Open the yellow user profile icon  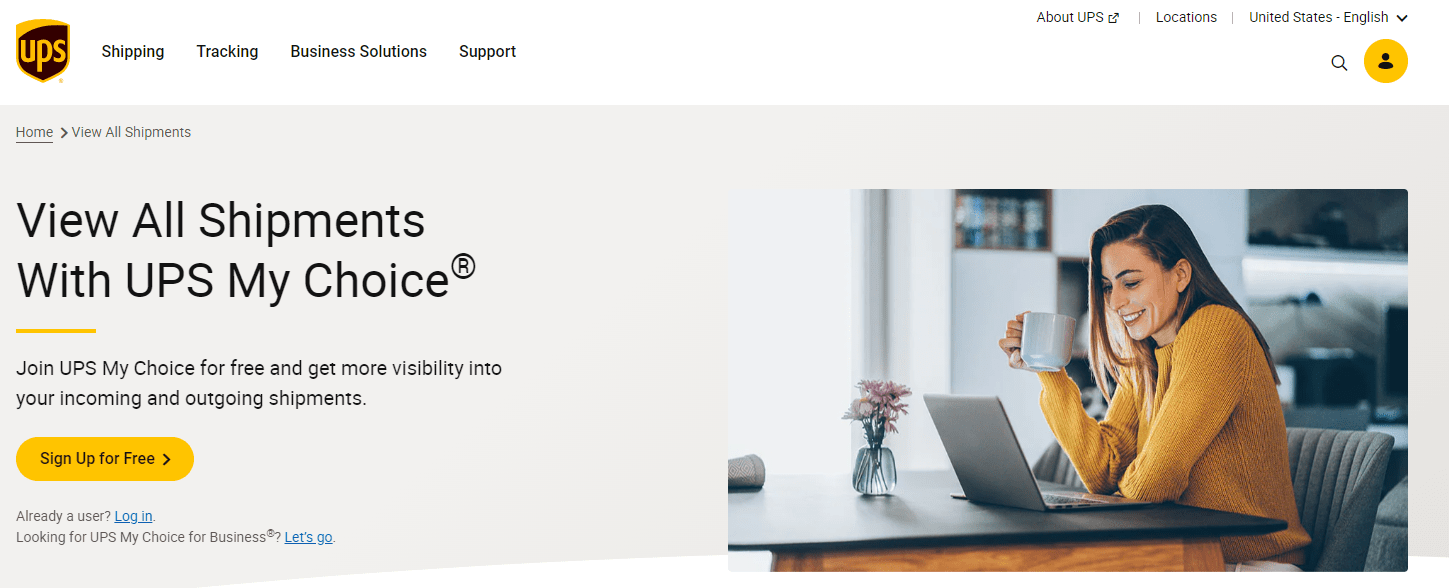coord(1386,61)
